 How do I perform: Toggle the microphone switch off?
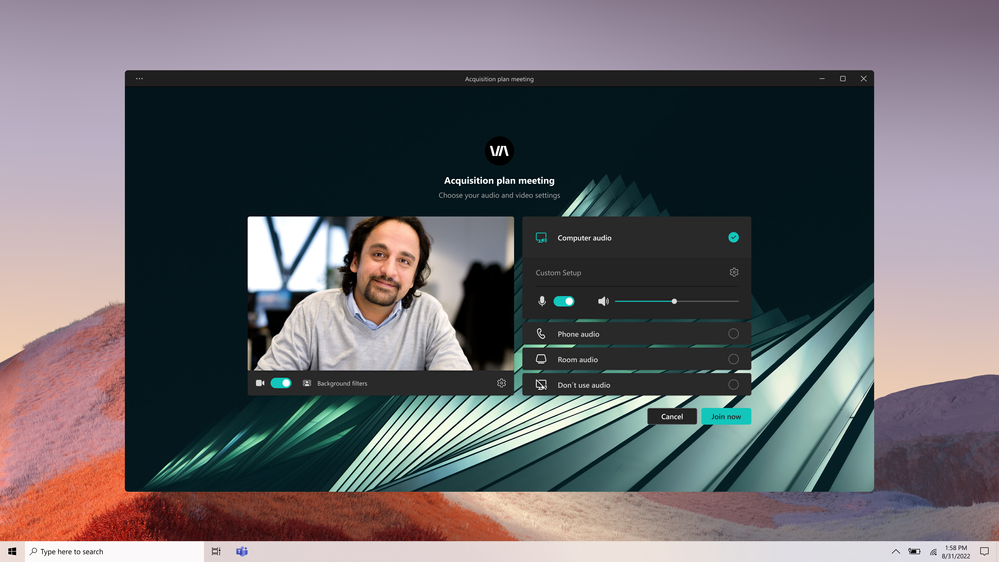coord(564,301)
